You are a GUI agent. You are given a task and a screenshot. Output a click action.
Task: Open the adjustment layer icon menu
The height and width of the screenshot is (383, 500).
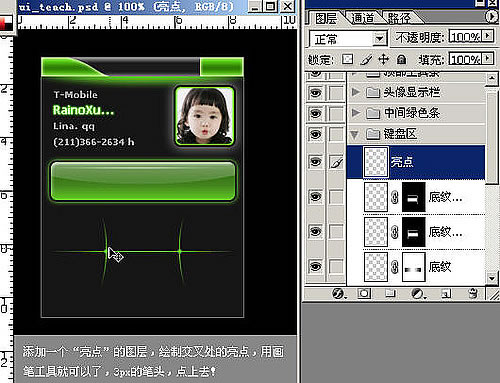[418, 294]
